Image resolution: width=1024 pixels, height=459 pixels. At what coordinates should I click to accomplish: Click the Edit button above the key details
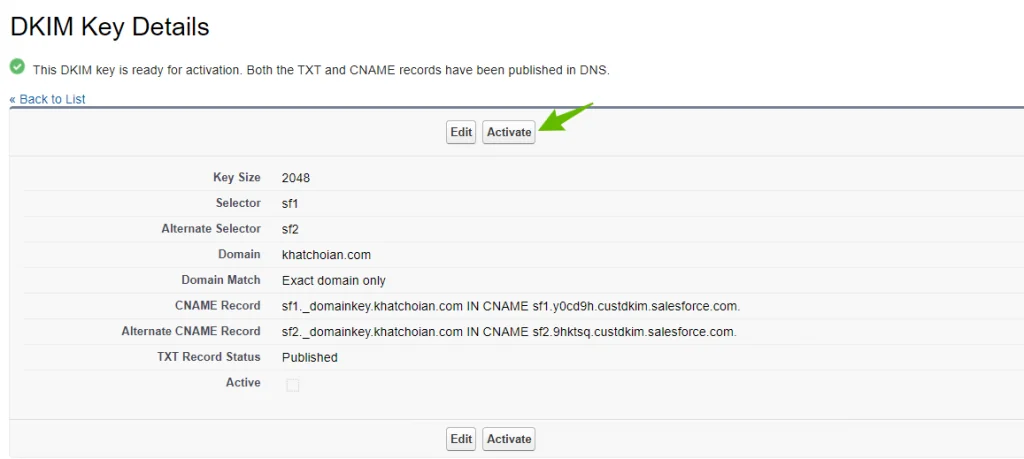pos(461,132)
